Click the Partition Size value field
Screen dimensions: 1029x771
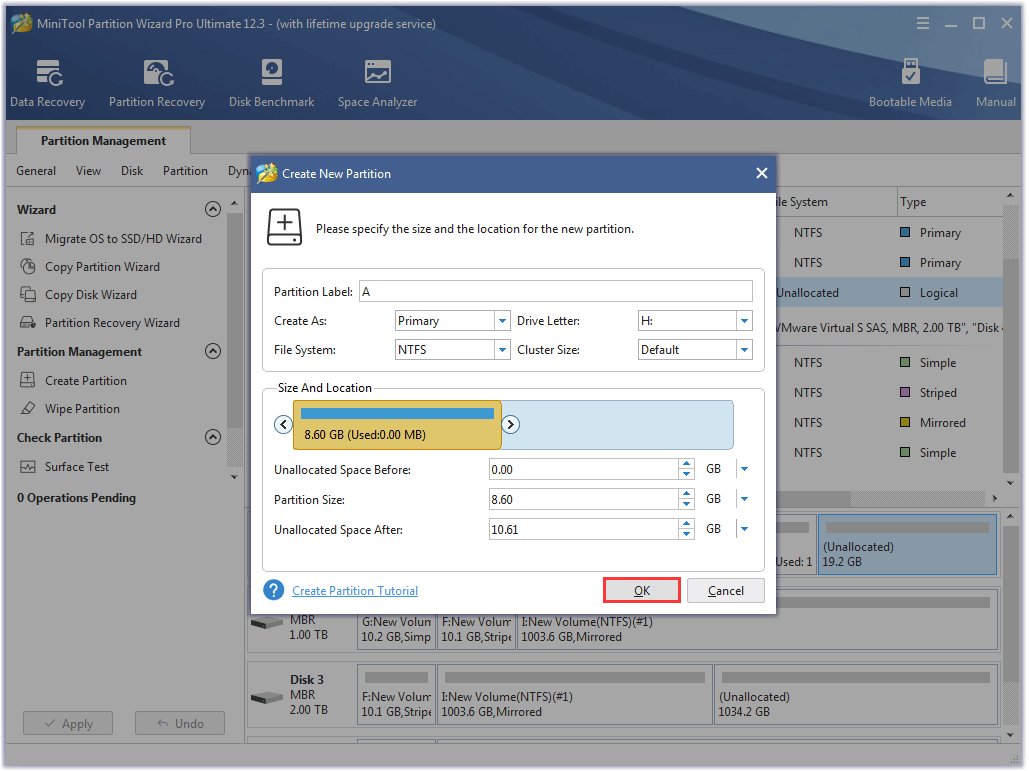[x=583, y=499]
